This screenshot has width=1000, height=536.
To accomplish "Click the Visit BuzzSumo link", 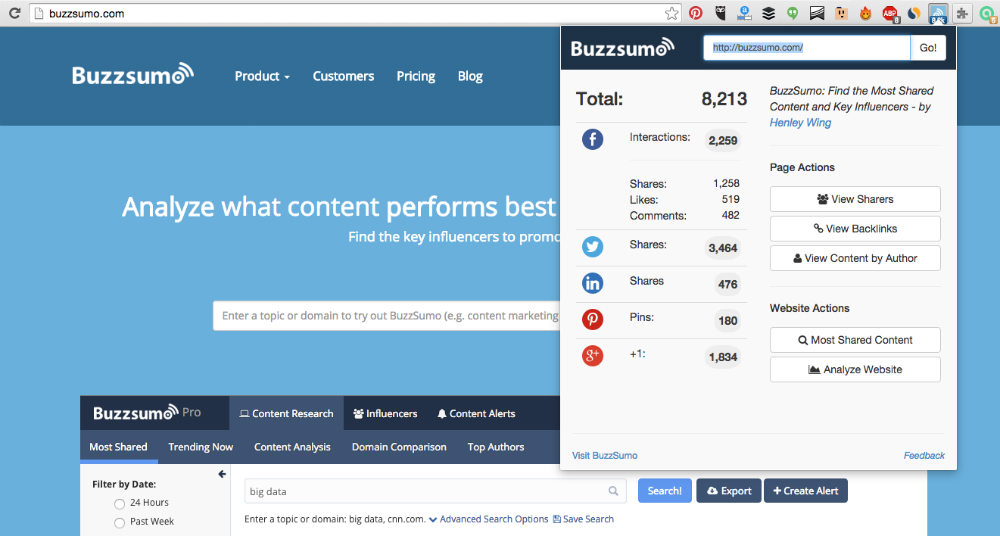I will tap(605, 456).
